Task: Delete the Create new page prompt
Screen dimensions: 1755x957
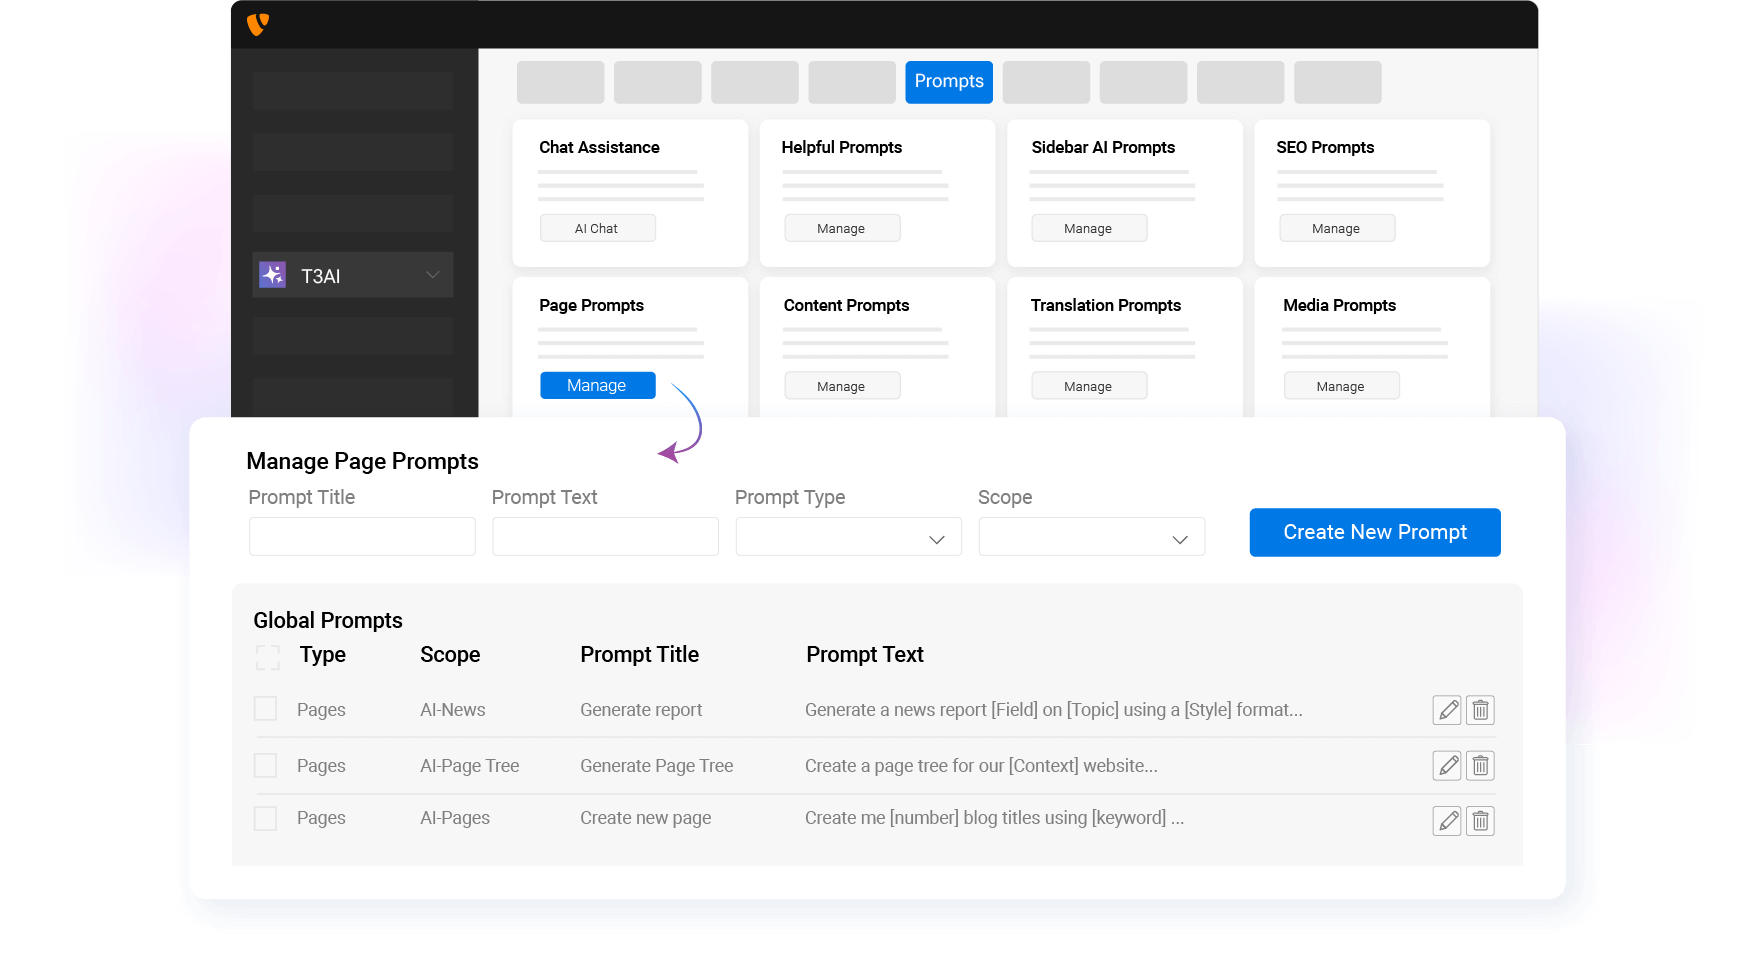Action: click(x=1480, y=820)
